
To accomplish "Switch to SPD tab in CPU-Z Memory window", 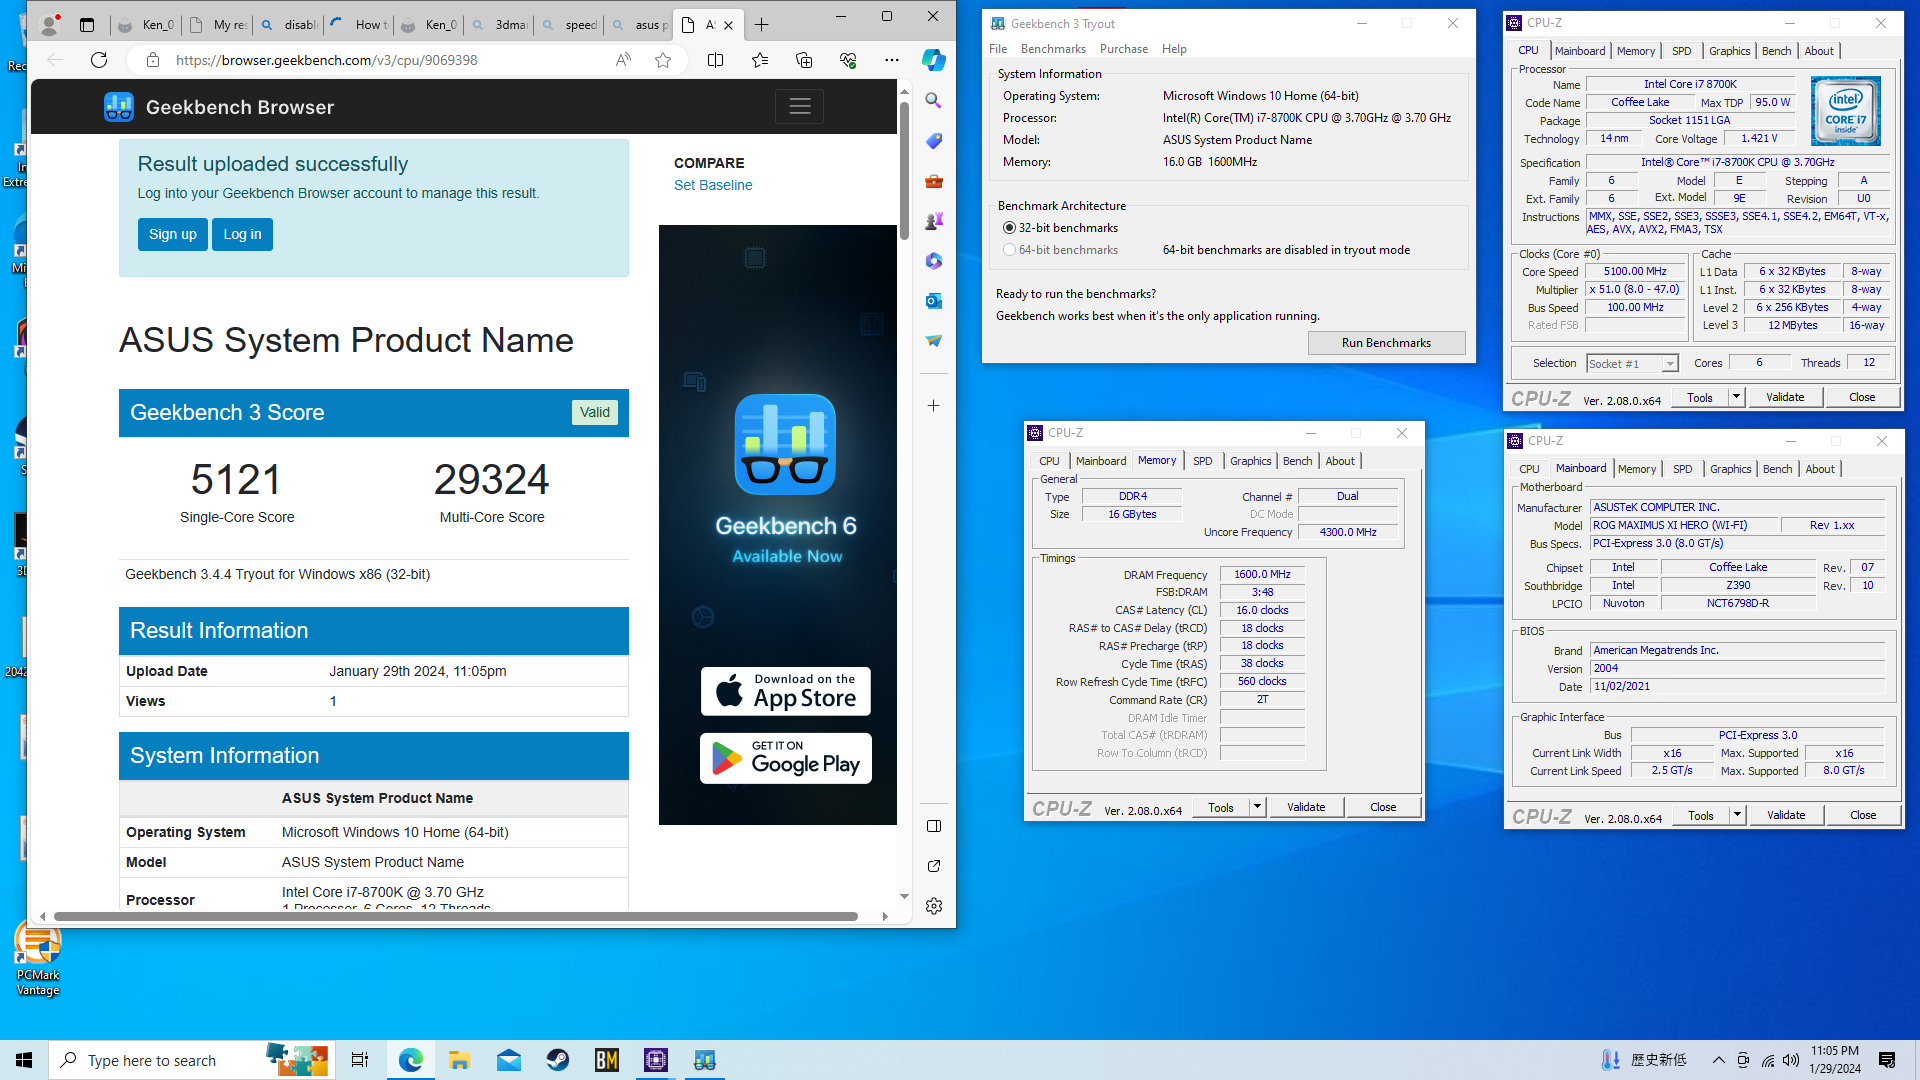I will pyautogui.click(x=1202, y=461).
